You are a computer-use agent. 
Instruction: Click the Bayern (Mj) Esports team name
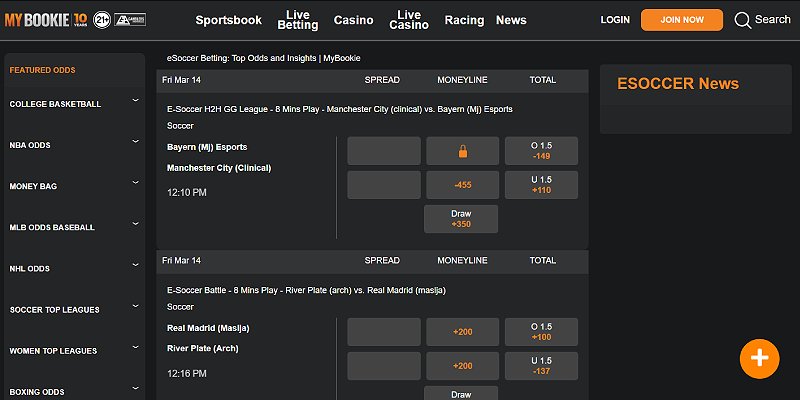[207, 147]
